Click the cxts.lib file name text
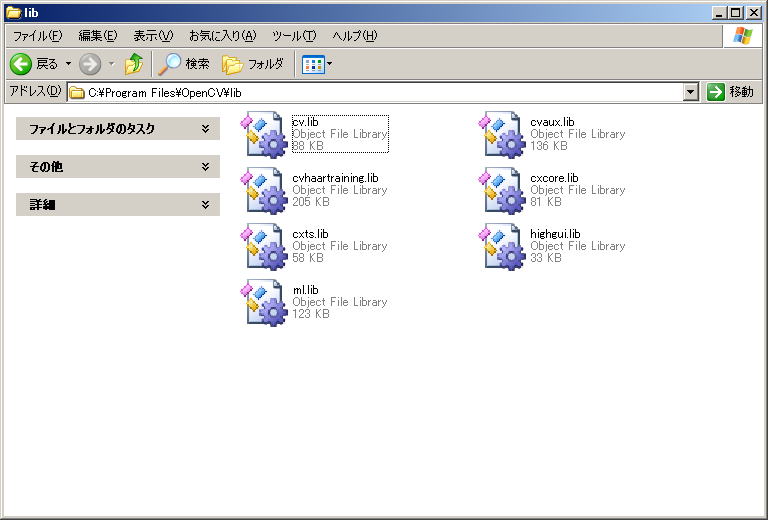This screenshot has height=520, width=768. [310, 234]
